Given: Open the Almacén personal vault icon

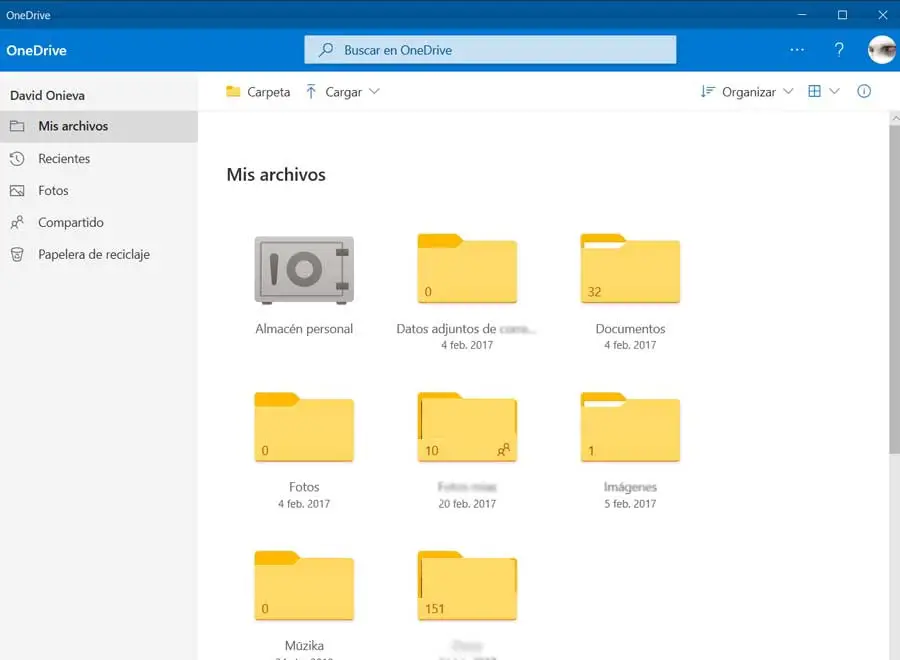Looking at the screenshot, I should point(304,270).
